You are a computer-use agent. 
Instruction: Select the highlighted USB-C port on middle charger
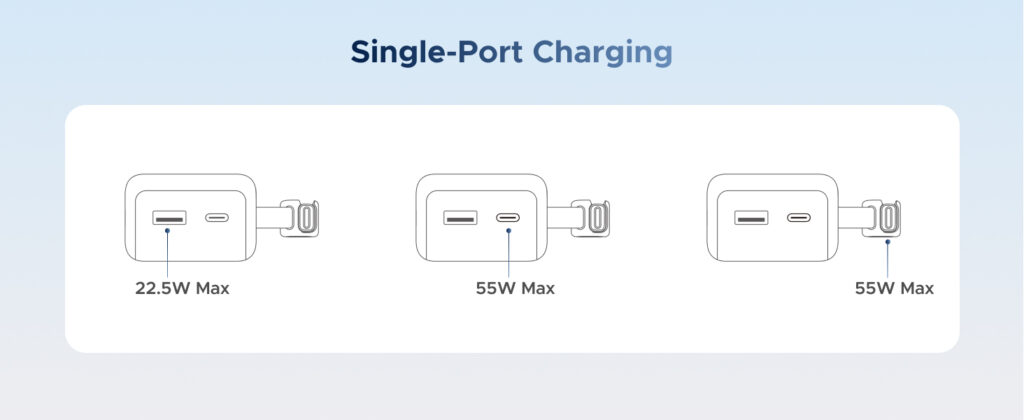pyautogui.click(x=507, y=218)
